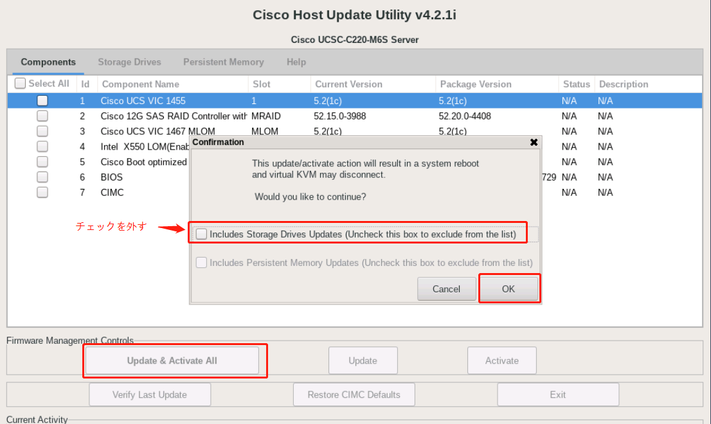Click the Exit button
The height and width of the screenshot is (424, 711).
[558, 395]
